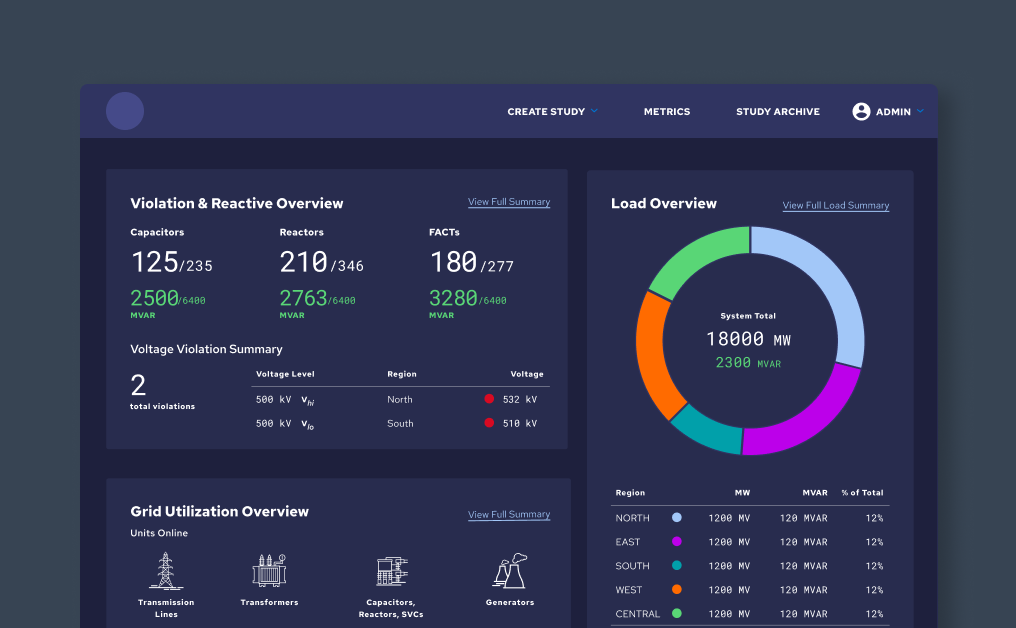The width and height of the screenshot is (1016, 628).
Task: Open the Admin account dropdown chevron
Action: 920,110
